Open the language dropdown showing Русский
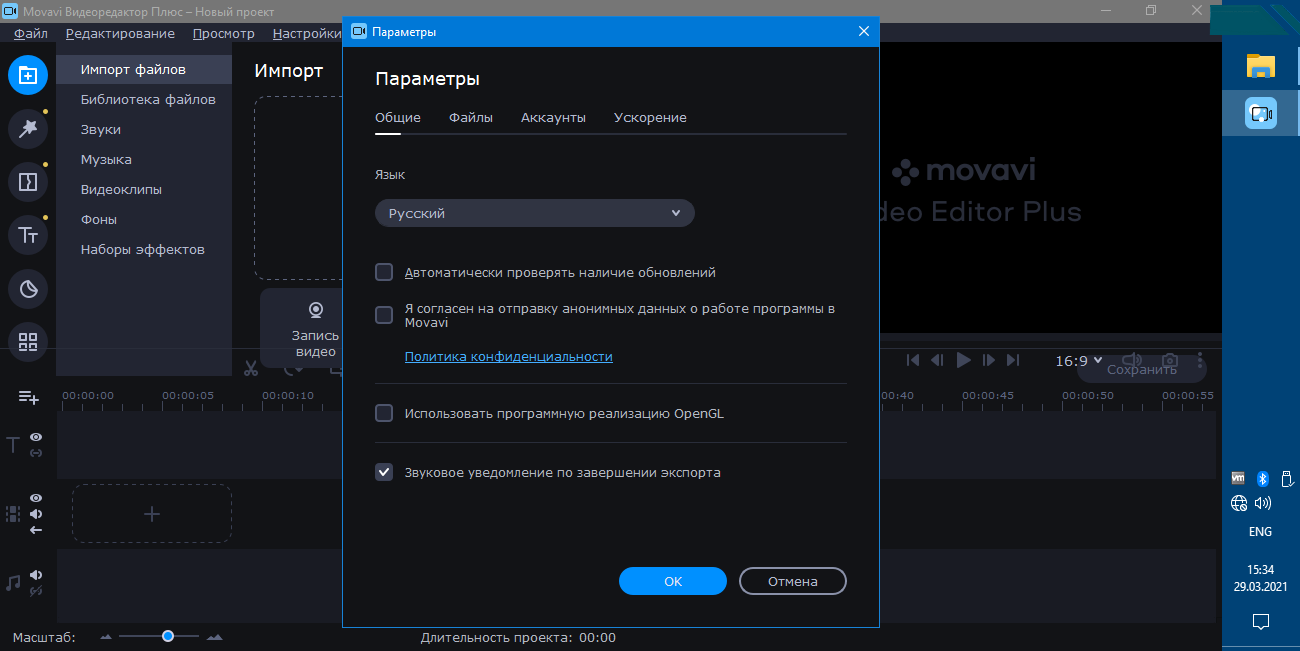The image size is (1300, 651). click(x=534, y=213)
